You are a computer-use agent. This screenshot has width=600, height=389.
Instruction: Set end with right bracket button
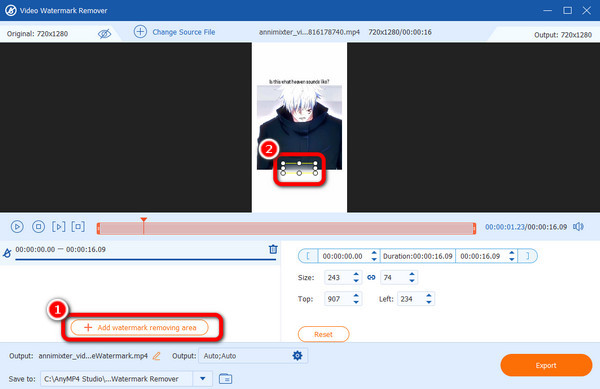tap(528, 256)
